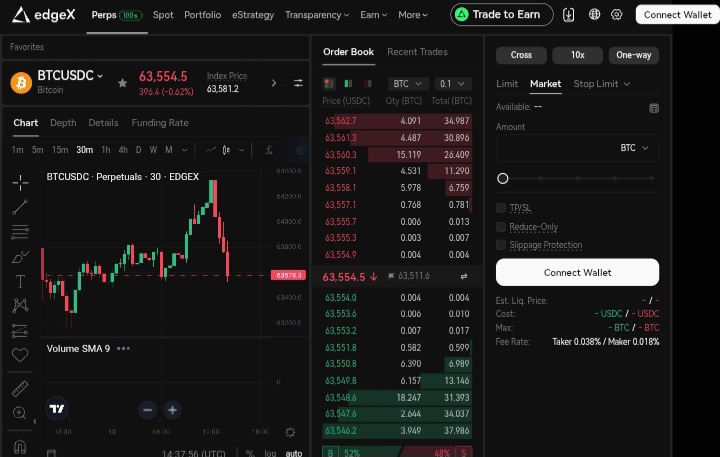This screenshot has height=457, width=720.
Task: Open the heart icons tool
Action: (20, 355)
